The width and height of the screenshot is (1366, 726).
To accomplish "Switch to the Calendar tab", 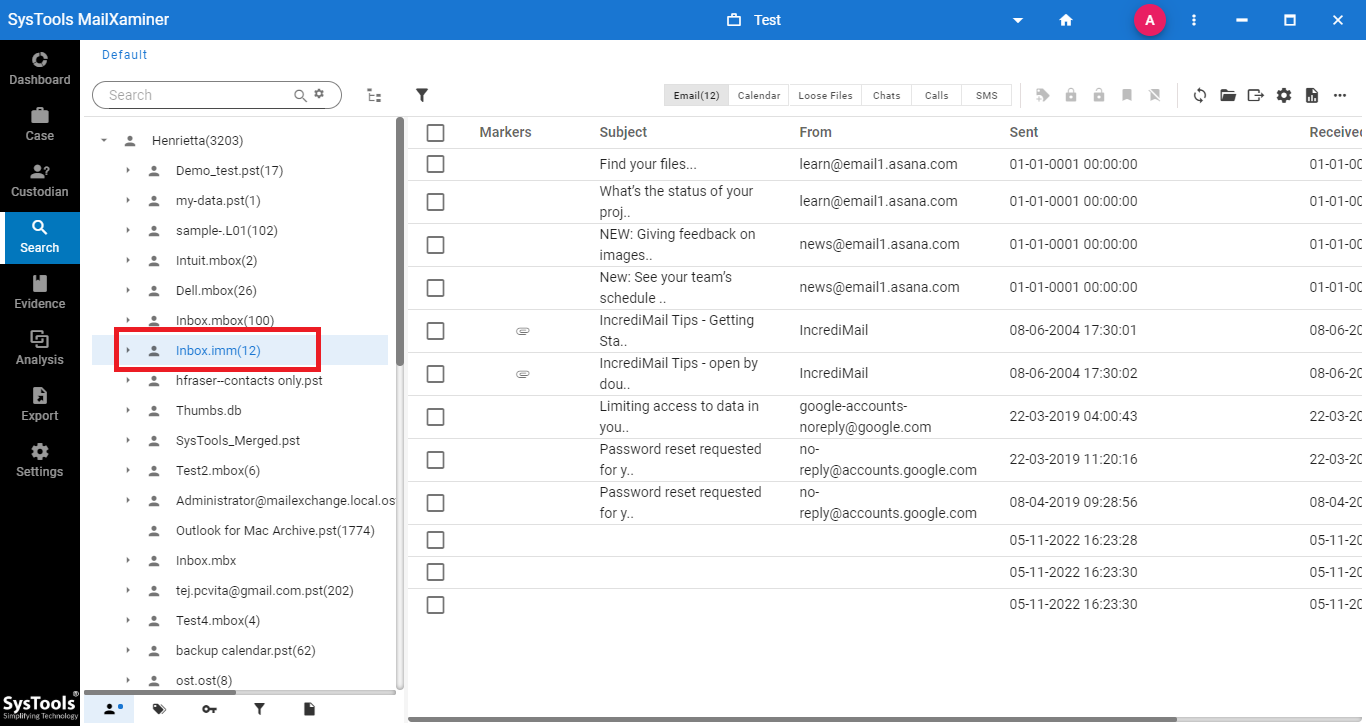I will (758, 95).
